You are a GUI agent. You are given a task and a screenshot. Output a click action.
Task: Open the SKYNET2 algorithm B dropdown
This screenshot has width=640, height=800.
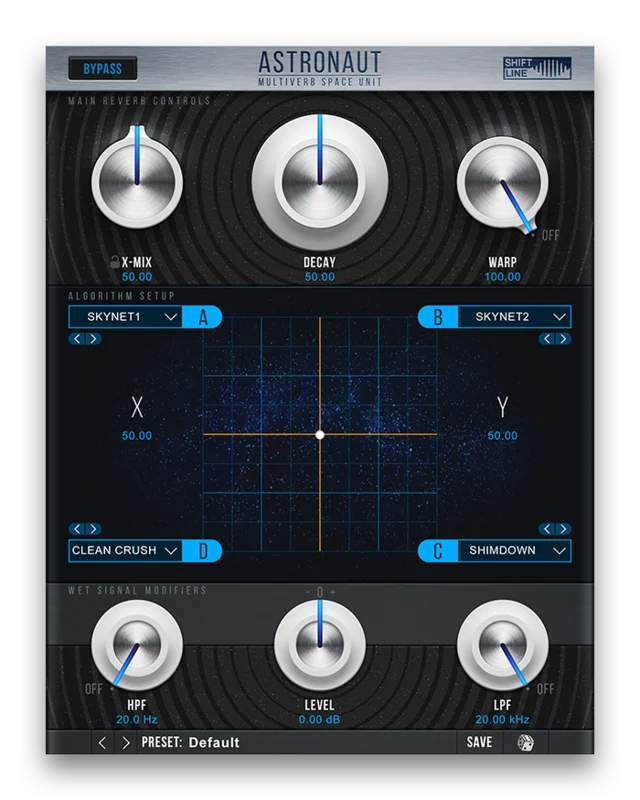pyautogui.click(x=514, y=317)
